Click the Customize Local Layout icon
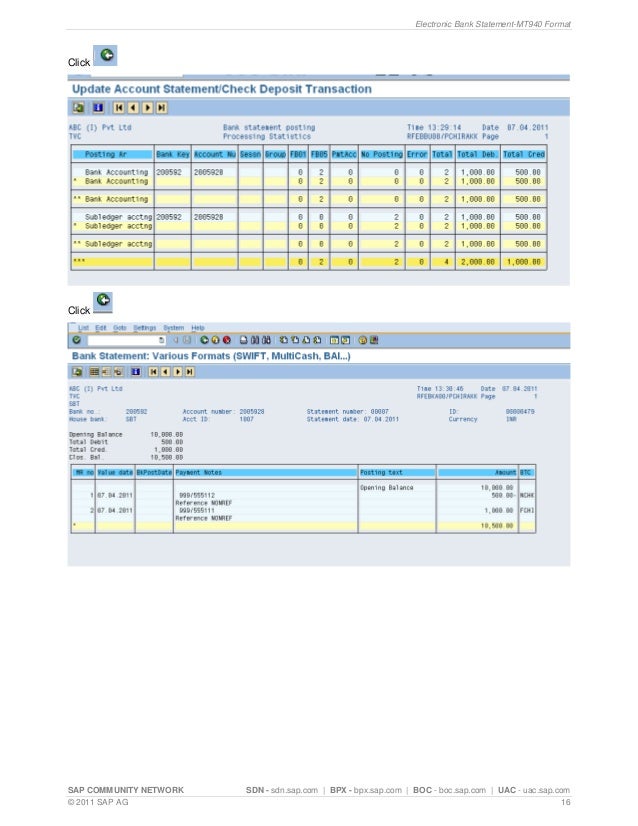This screenshot has height=826, width=638. tap(374, 340)
